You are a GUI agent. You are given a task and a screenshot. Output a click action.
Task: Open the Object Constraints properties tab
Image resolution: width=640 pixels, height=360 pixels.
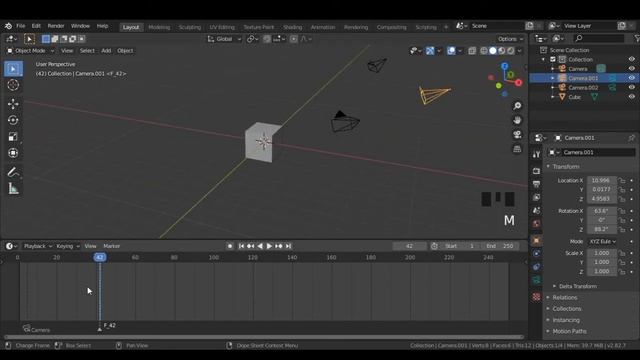(536, 267)
